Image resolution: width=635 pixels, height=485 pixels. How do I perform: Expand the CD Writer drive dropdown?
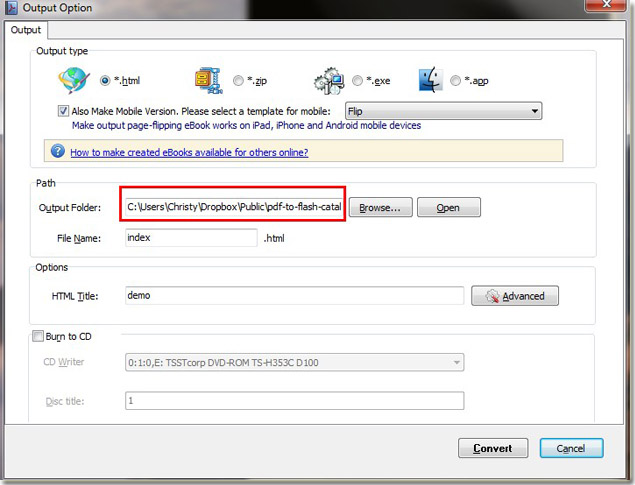click(294, 362)
